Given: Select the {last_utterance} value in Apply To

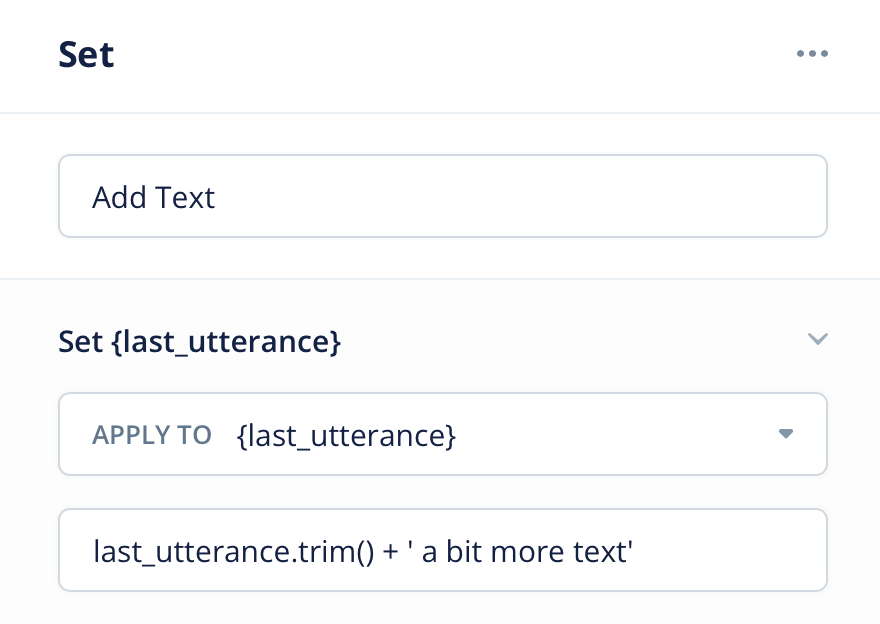Looking at the screenshot, I should click(x=346, y=435).
